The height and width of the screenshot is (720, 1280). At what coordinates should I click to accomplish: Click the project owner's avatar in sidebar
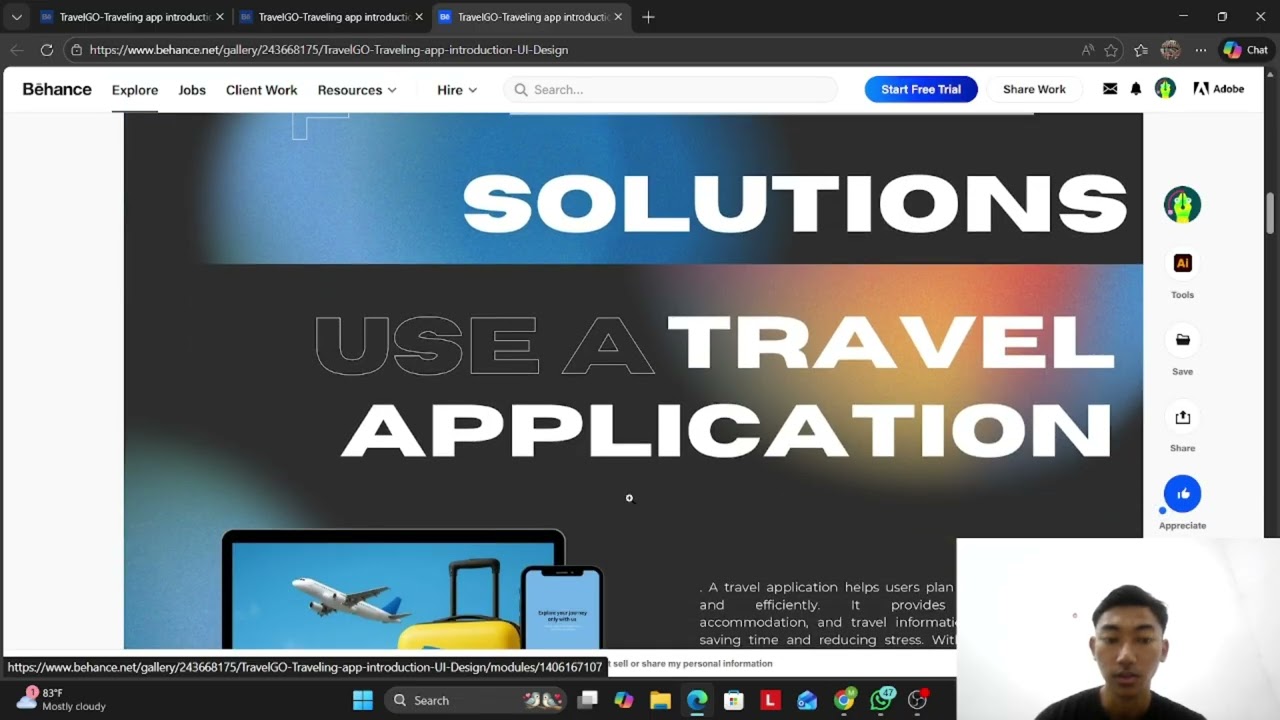1182,205
